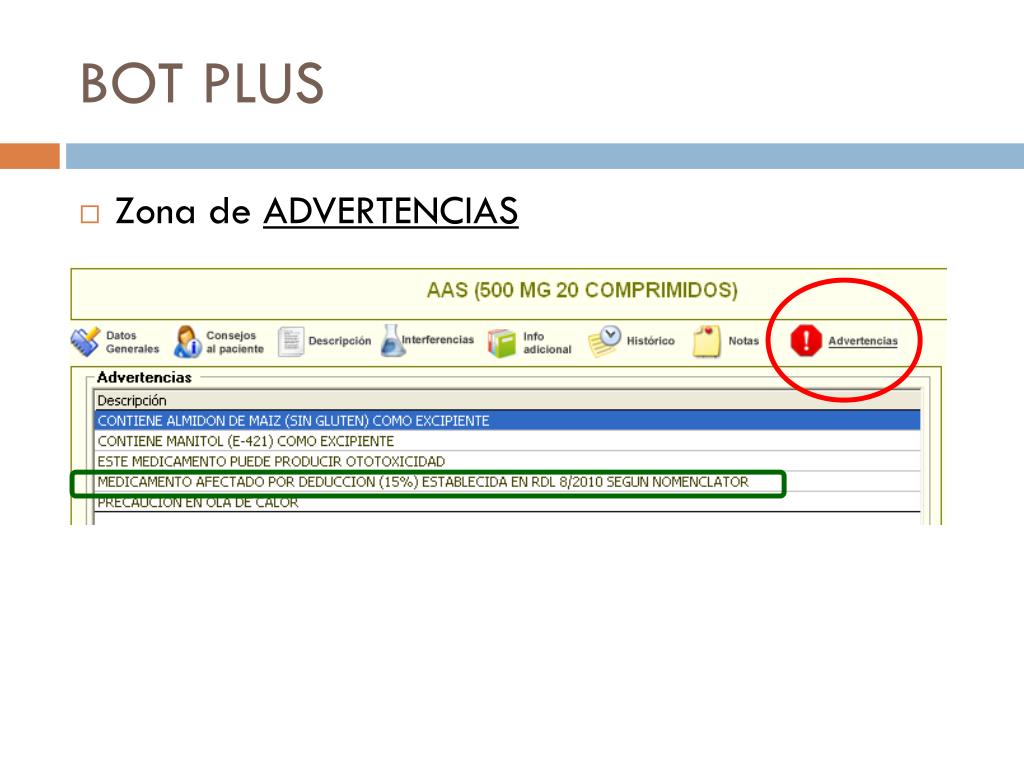Click the Descripción column header in list
Viewport: 1024px width, 768px height.
click(507, 400)
